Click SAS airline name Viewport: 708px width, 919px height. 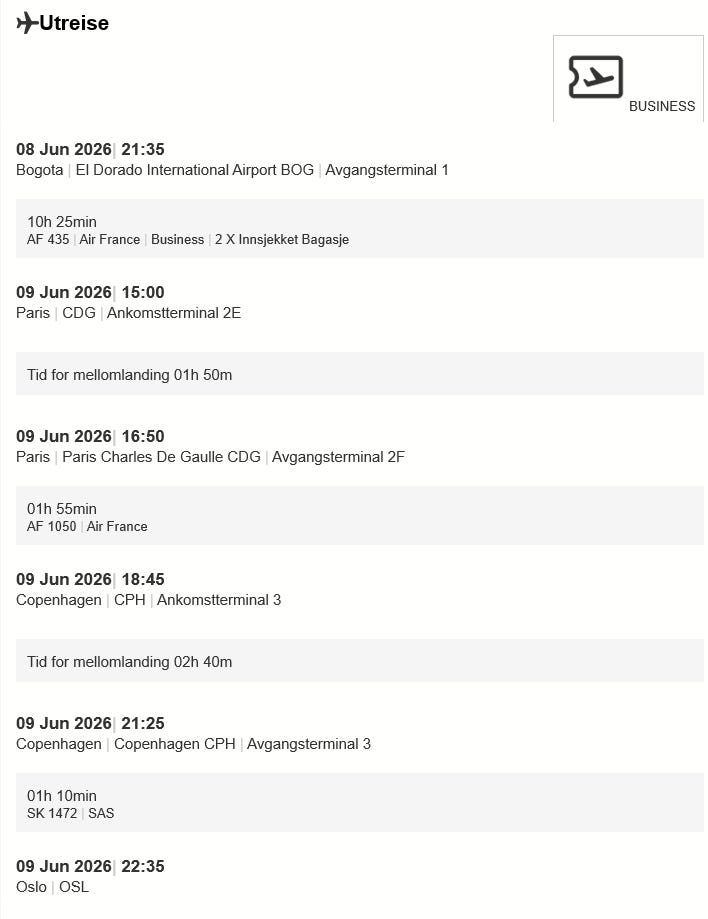[x=101, y=814]
